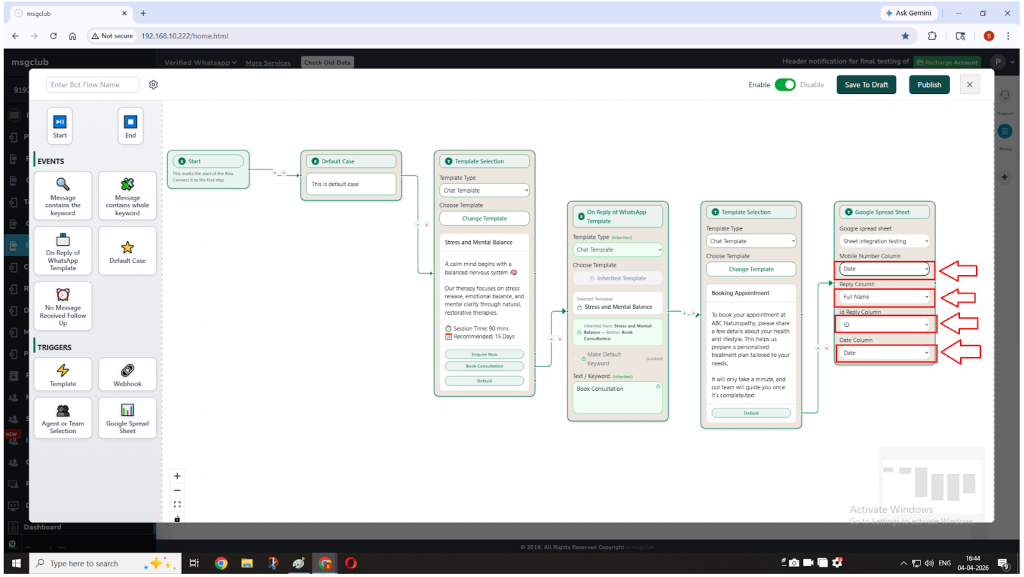Open the Google spread sheet selection dropdown
This screenshot has height=577, width=1024.
coord(885,241)
